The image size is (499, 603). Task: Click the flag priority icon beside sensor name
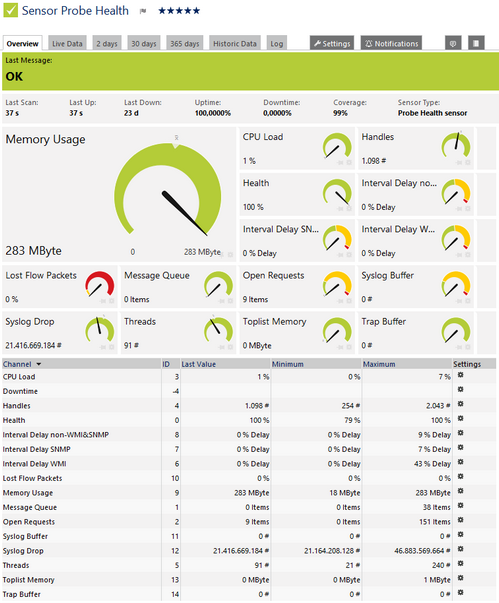point(143,11)
